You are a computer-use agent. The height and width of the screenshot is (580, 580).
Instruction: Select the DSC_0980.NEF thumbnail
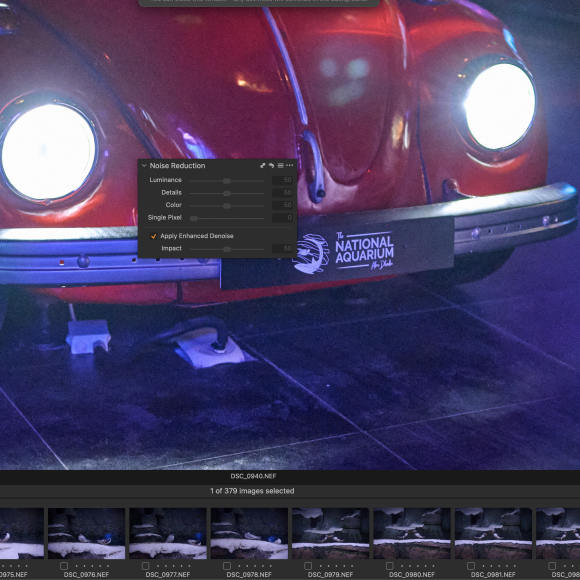(x=412, y=533)
